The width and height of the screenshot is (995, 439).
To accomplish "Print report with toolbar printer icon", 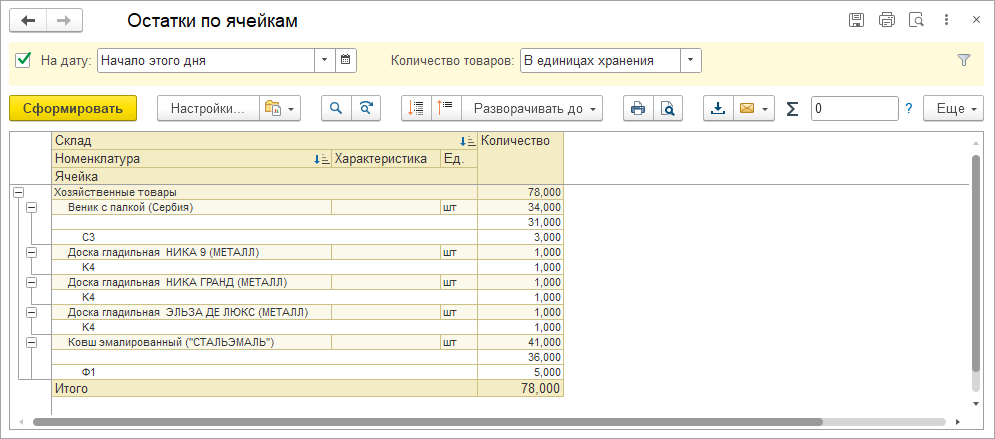I will [638, 108].
